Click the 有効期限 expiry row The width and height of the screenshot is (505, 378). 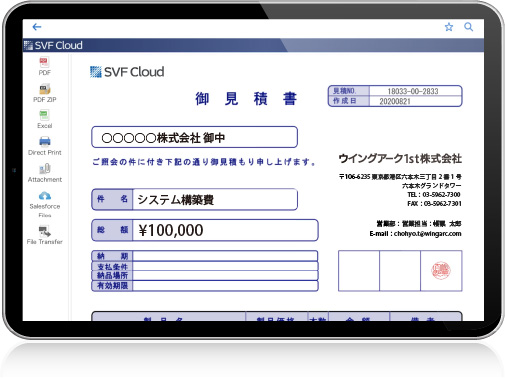[205, 286]
